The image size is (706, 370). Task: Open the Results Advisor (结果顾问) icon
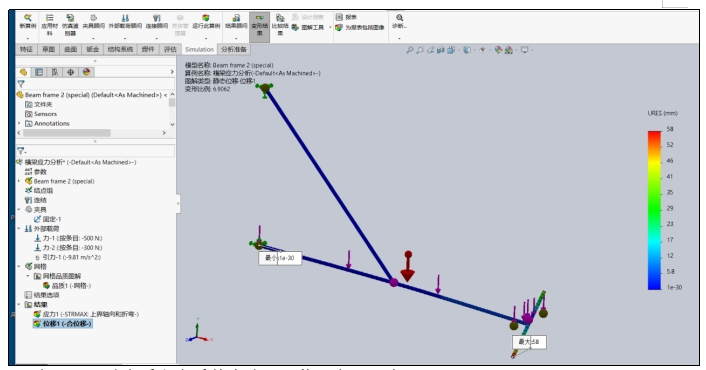[236, 22]
